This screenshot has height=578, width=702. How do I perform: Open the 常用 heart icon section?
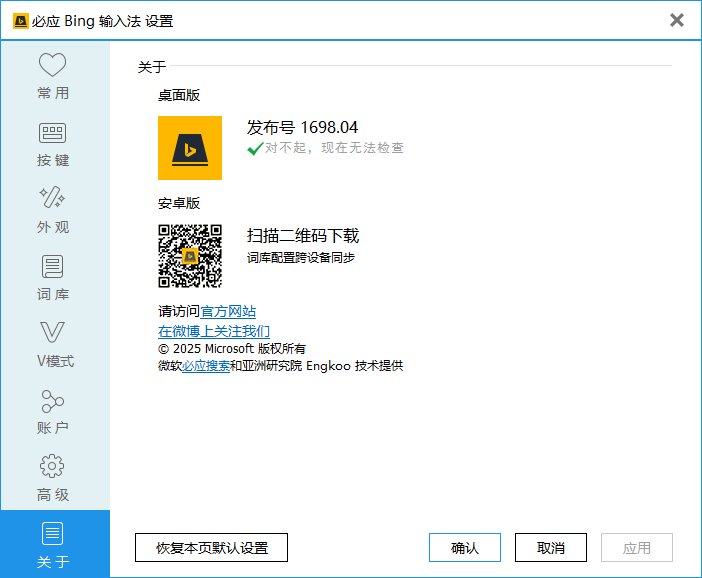[x=52, y=66]
